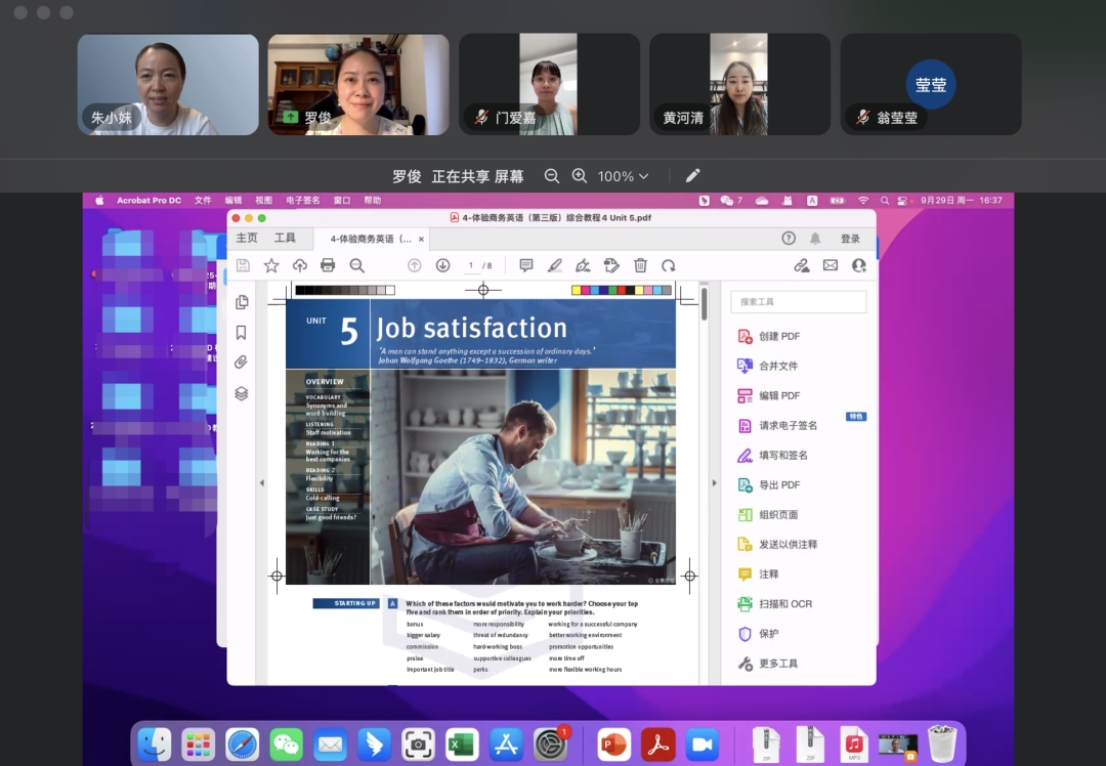Collapse the right tools pane arrow
1106x766 pixels.
pos(714,483)
